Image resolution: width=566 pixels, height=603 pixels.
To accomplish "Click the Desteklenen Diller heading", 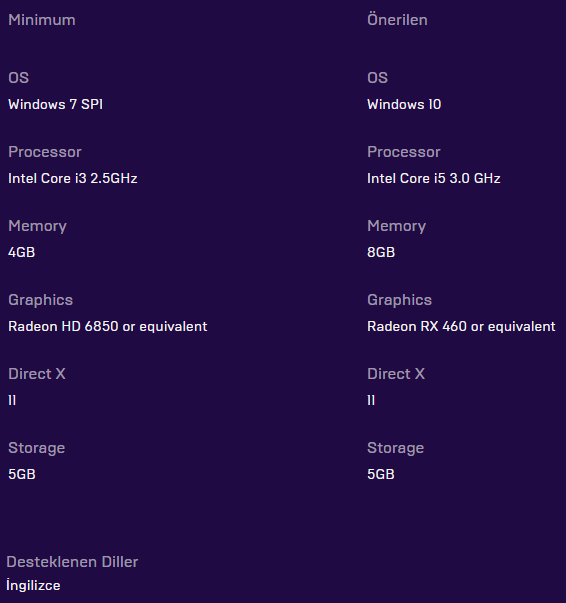I will (72, 562).
